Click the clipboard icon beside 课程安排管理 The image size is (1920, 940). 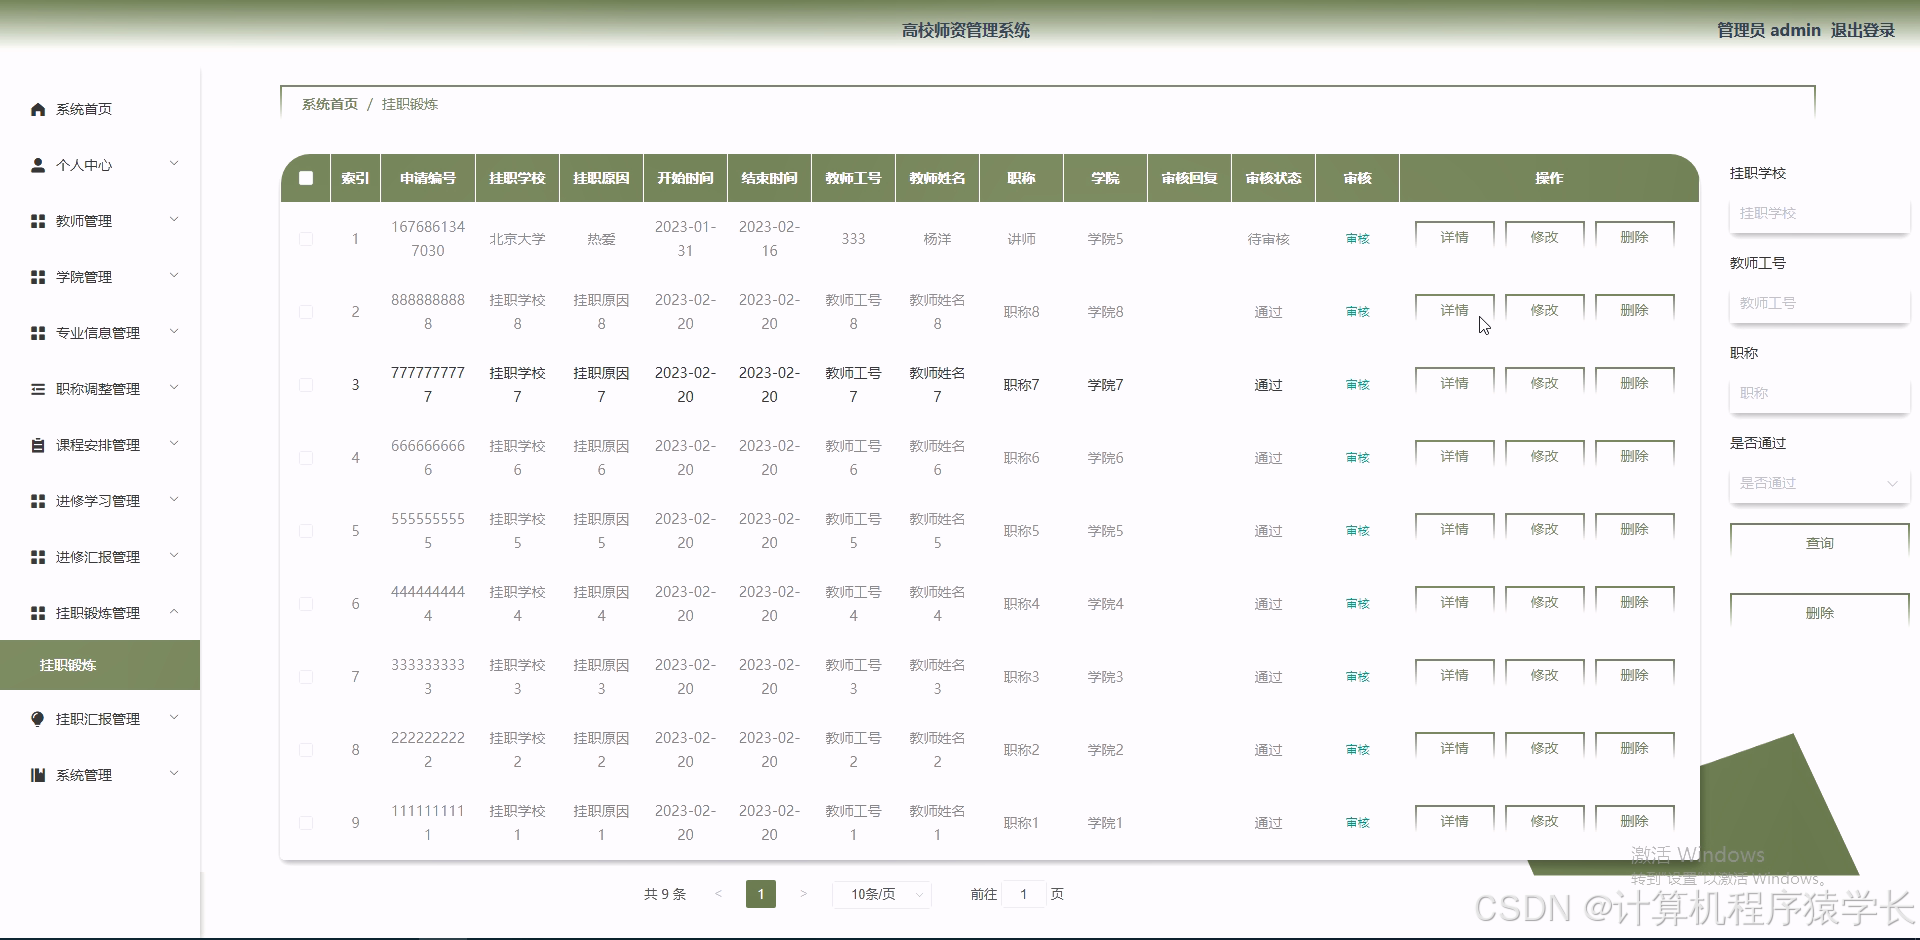point(38,445)
